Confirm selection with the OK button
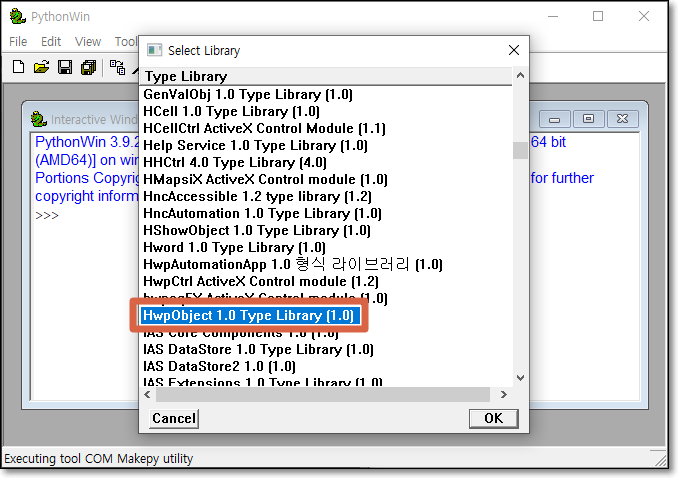 click(493, 418)
